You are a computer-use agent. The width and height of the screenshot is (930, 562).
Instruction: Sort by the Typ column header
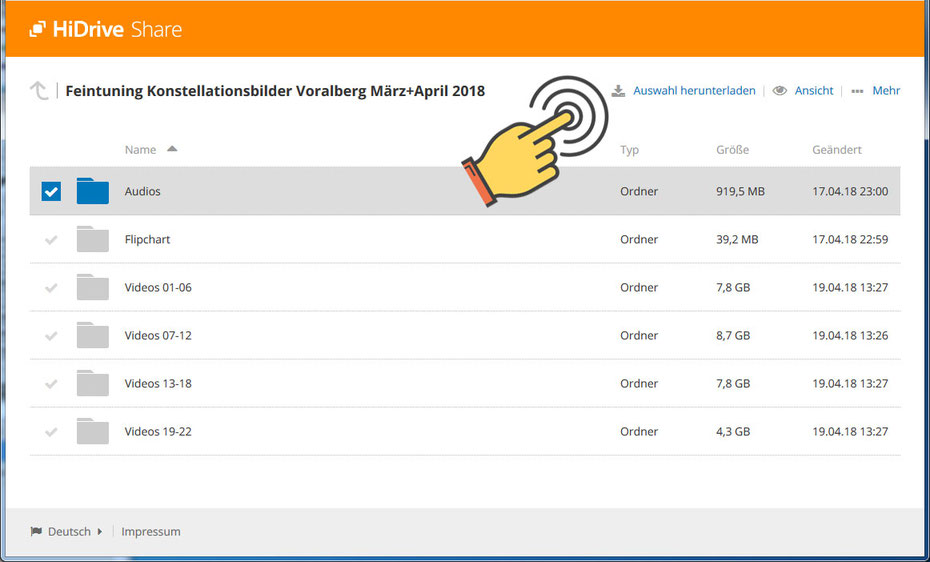click(629, 150)
